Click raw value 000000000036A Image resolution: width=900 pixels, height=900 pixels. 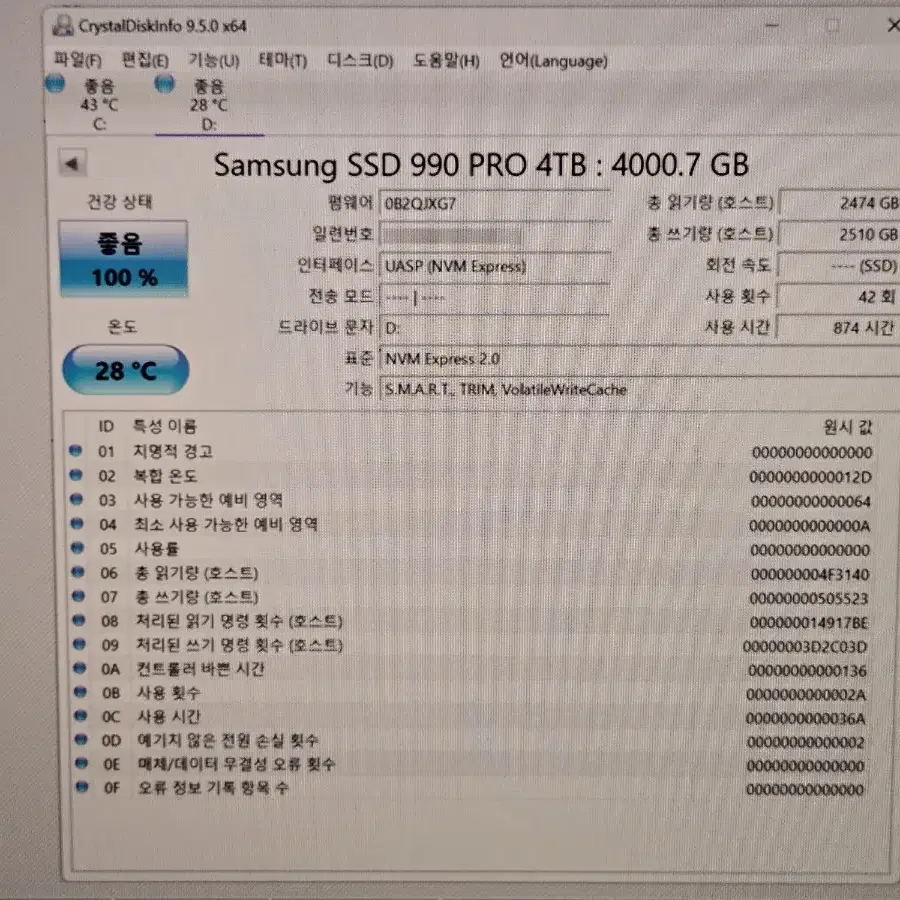805,719
